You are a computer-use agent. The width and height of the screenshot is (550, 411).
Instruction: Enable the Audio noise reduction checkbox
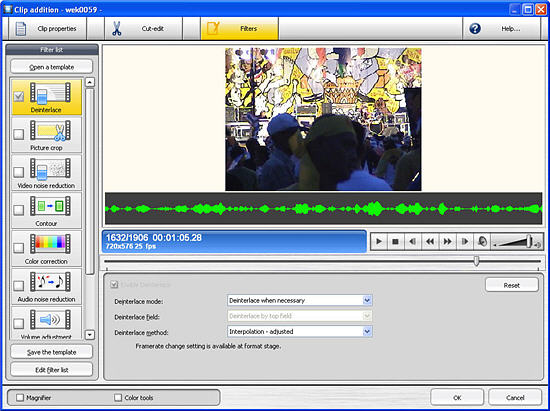tap(19, 285)
